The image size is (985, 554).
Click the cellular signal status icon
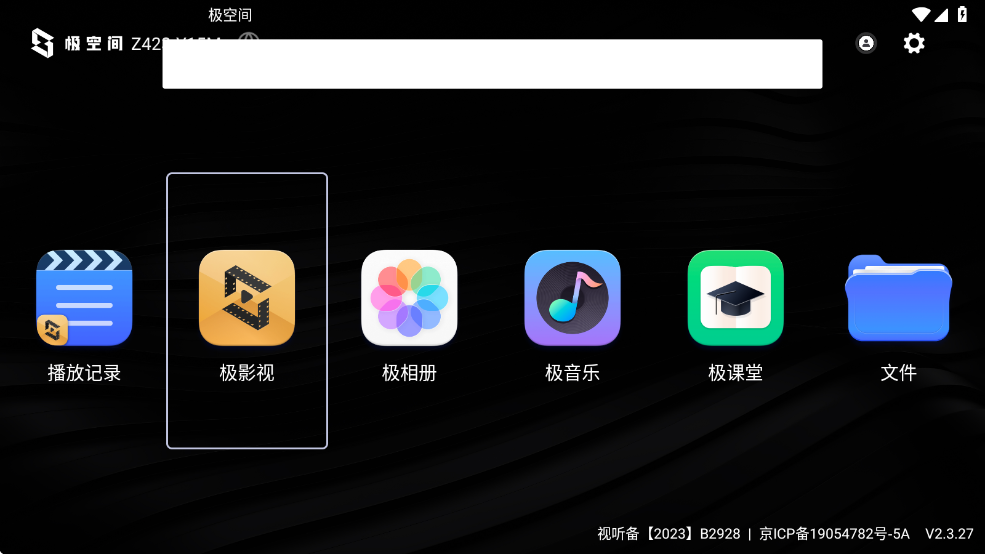tap(941, 14)
